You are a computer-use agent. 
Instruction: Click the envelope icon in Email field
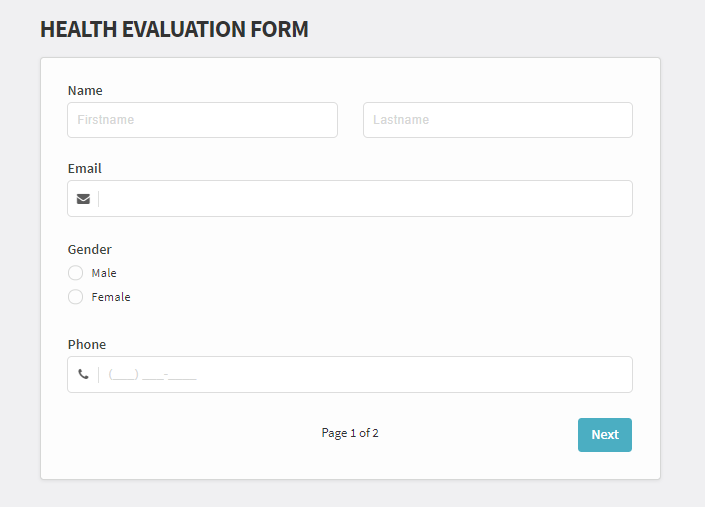[83, 199]
